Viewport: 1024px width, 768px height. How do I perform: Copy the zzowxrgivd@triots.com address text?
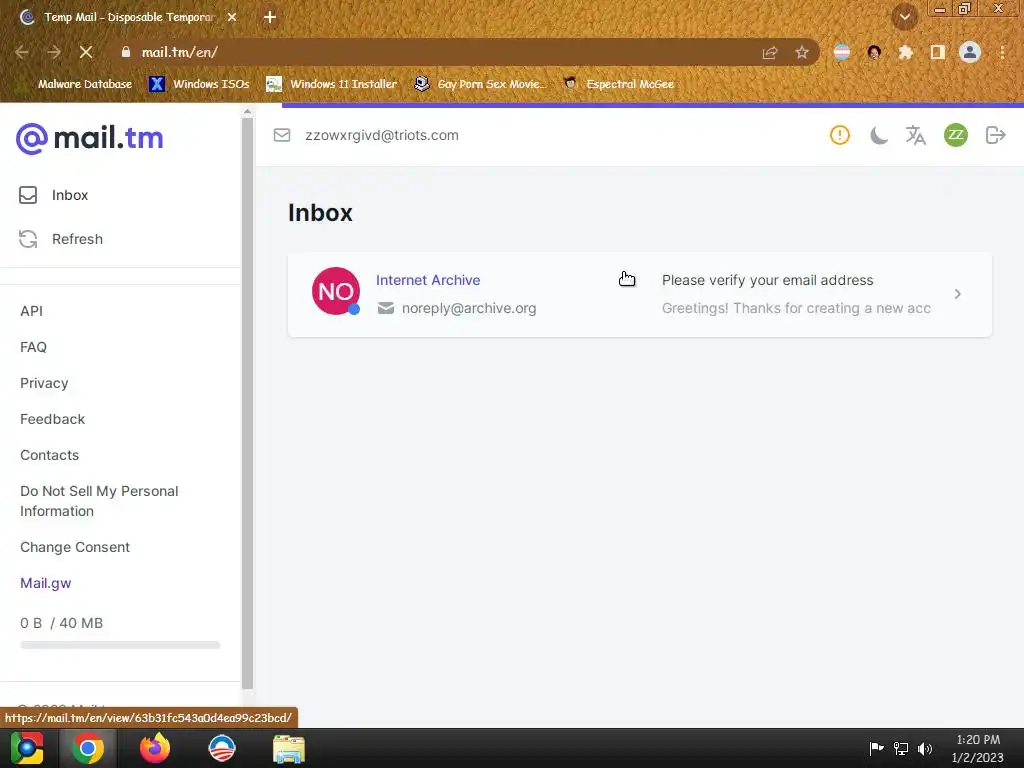click(x=382, y=135)
